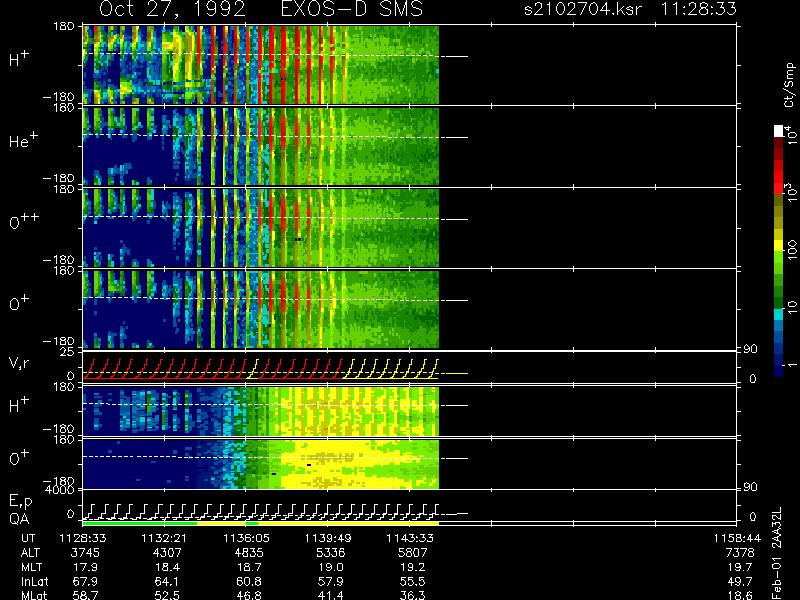Click altitude value "7378"
800x600 pixels.
click(x=740, y=553)
